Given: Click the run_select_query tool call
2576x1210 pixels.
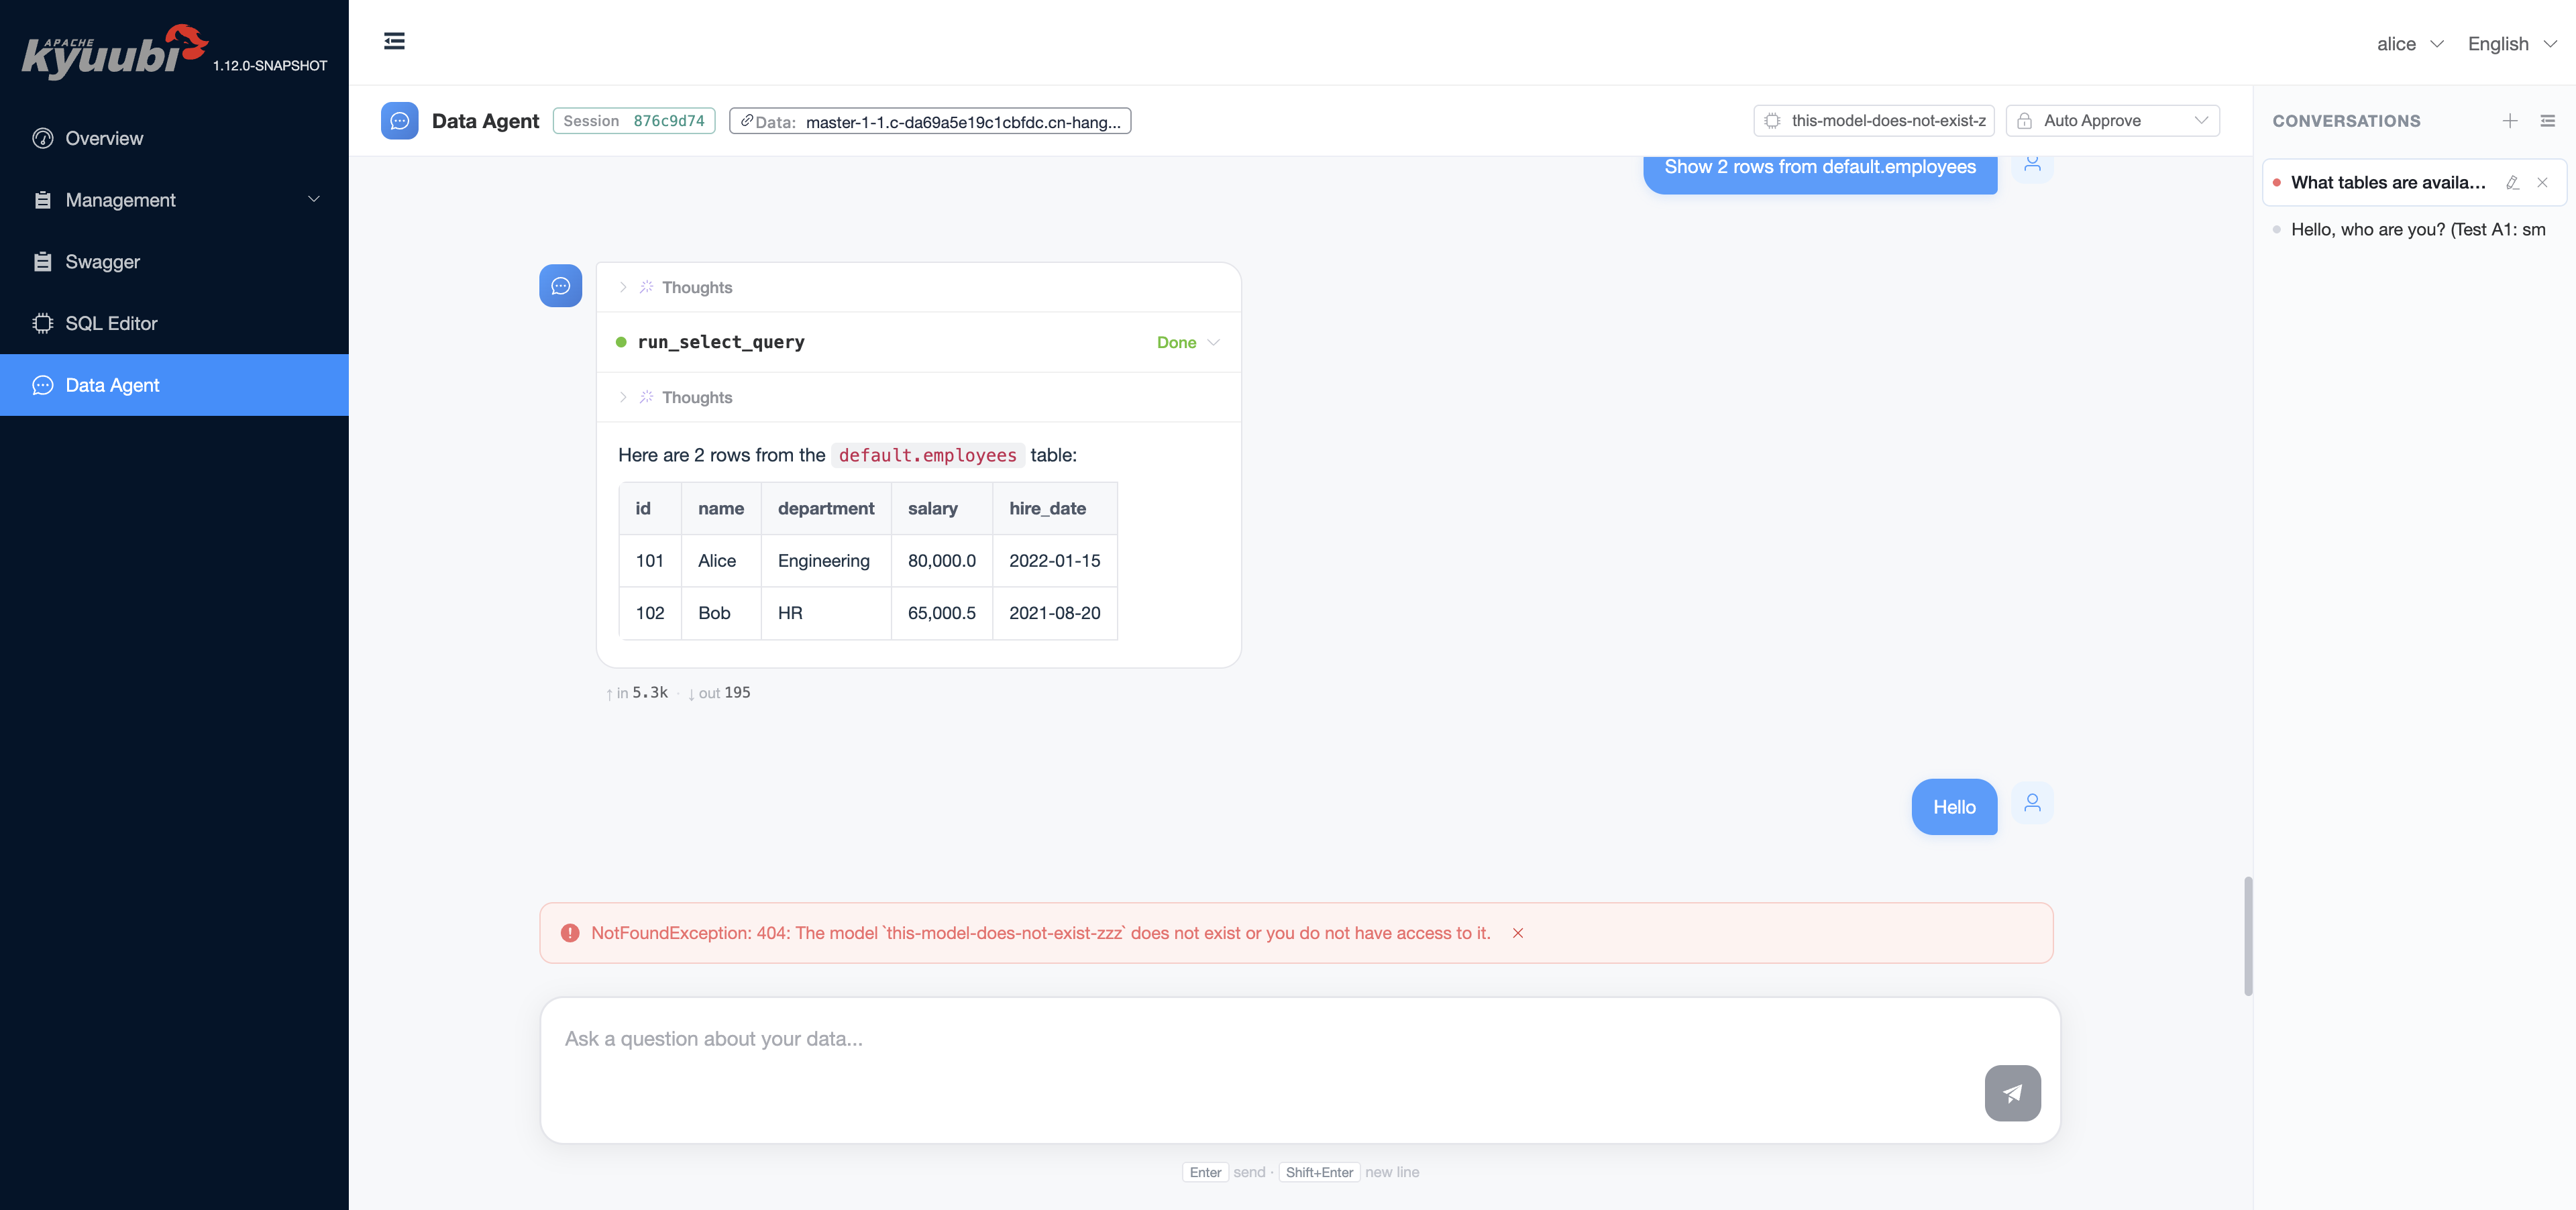Looking at the screenshot, I should click(x=918, y=342).
